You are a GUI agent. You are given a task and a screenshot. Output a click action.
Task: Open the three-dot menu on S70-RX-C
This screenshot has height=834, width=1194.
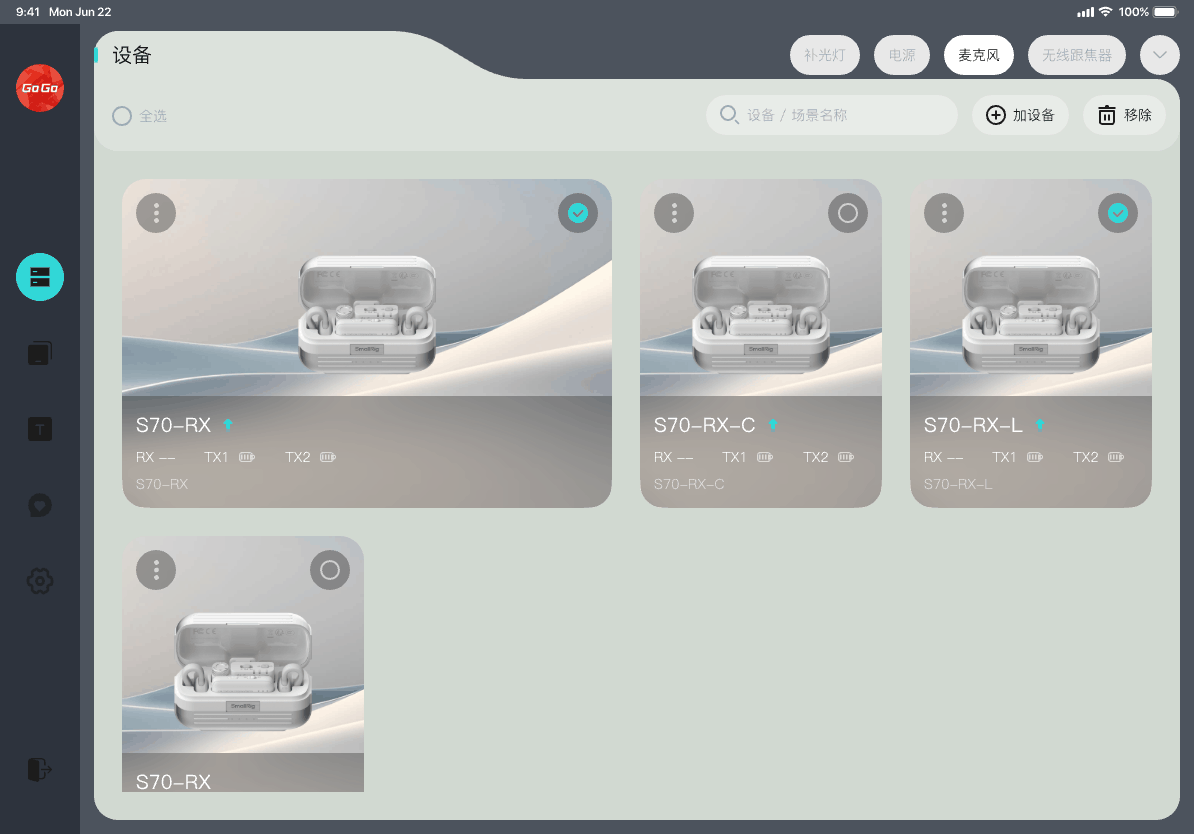(674, 213)
